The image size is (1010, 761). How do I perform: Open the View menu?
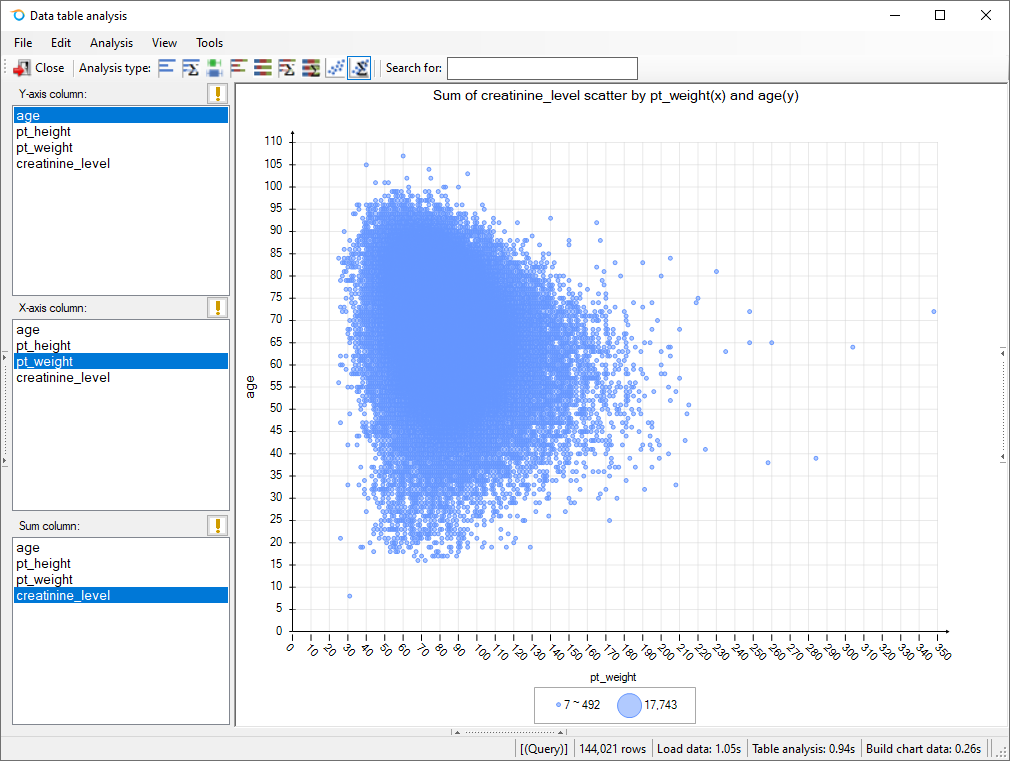tap(164, 43)
